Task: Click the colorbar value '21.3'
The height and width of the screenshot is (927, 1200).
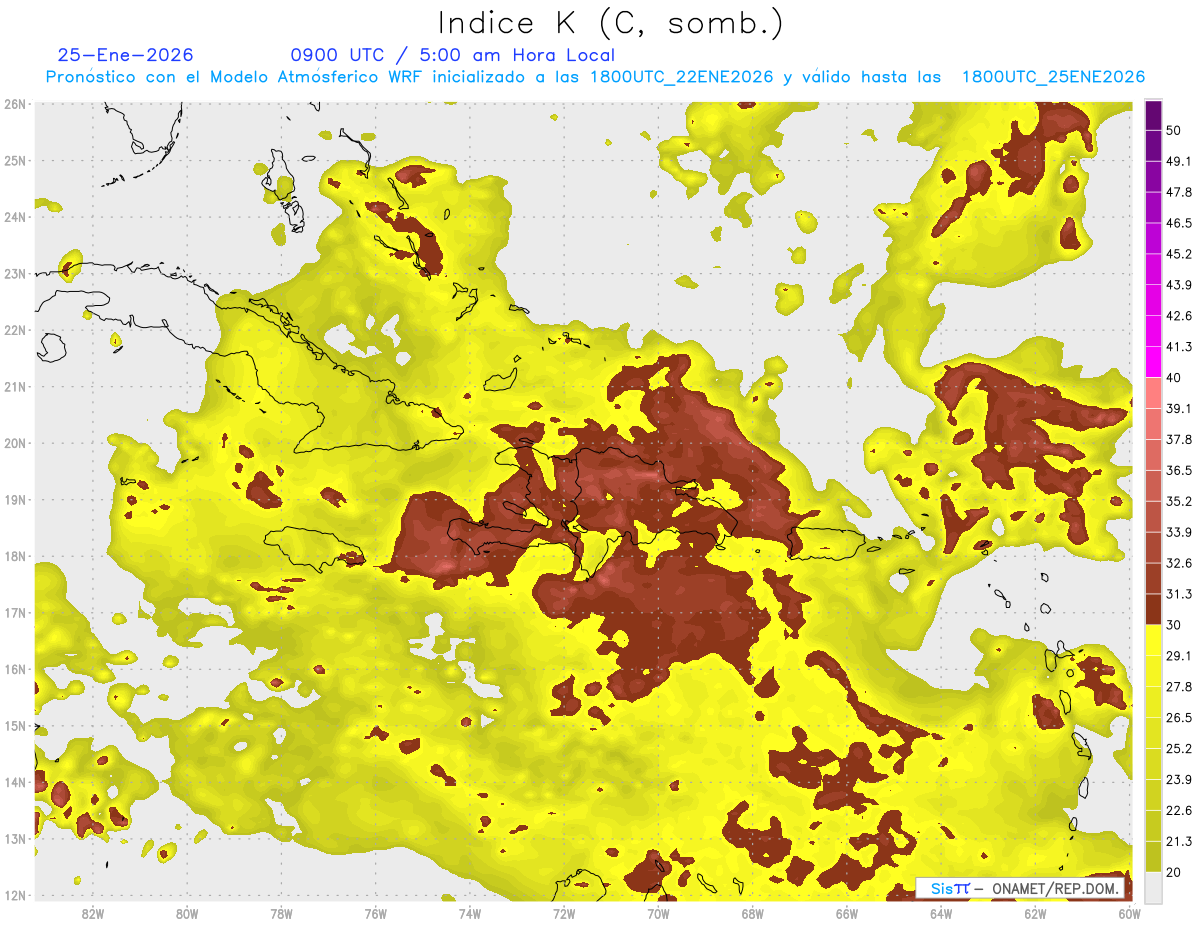Action: (x=1179, y=841)
